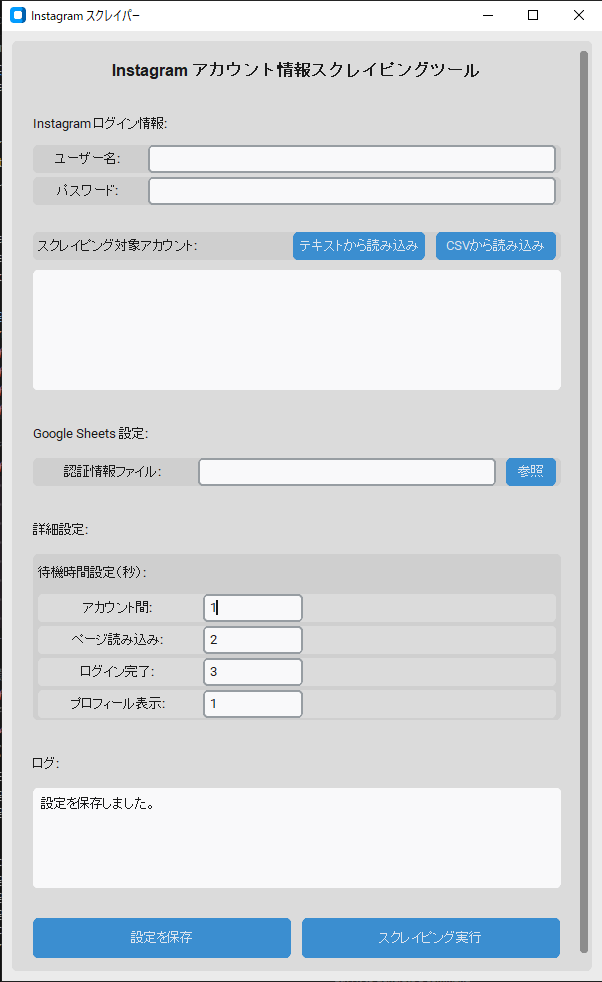Click the 待機時間設定（秒）: label
The image size is (602, 982).
click(x=92, y=572)
